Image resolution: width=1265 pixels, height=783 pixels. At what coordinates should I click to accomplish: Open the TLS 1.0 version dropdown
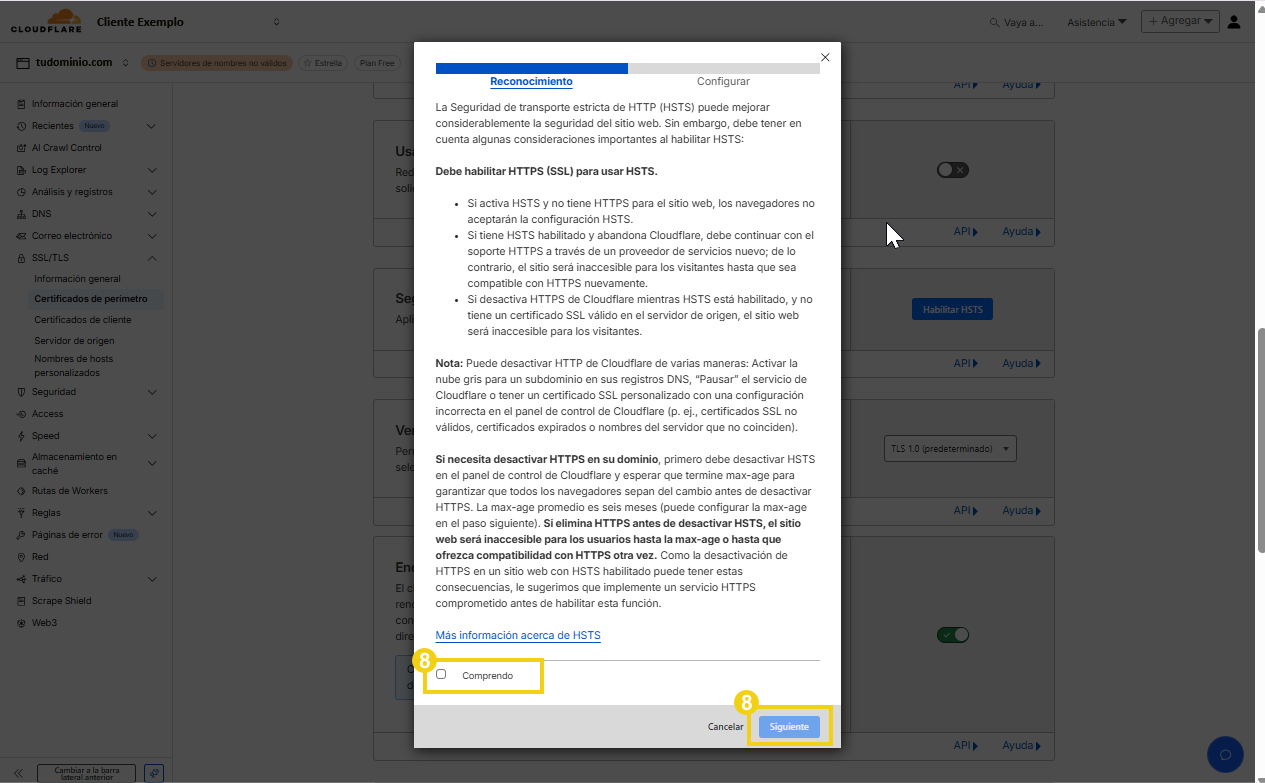click(949, 448)
